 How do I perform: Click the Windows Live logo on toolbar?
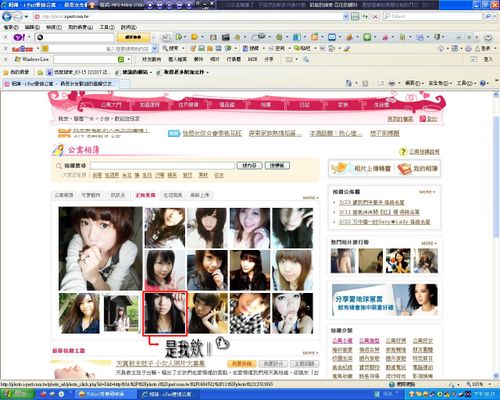pyautogui.click(x=32, y=59)
